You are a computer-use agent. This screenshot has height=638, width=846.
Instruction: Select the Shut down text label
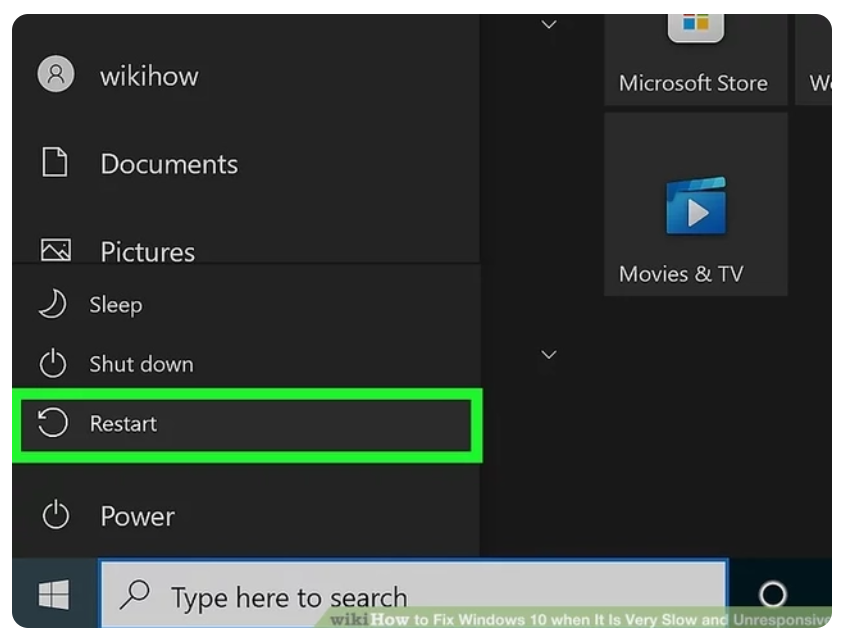coord(141,364)
